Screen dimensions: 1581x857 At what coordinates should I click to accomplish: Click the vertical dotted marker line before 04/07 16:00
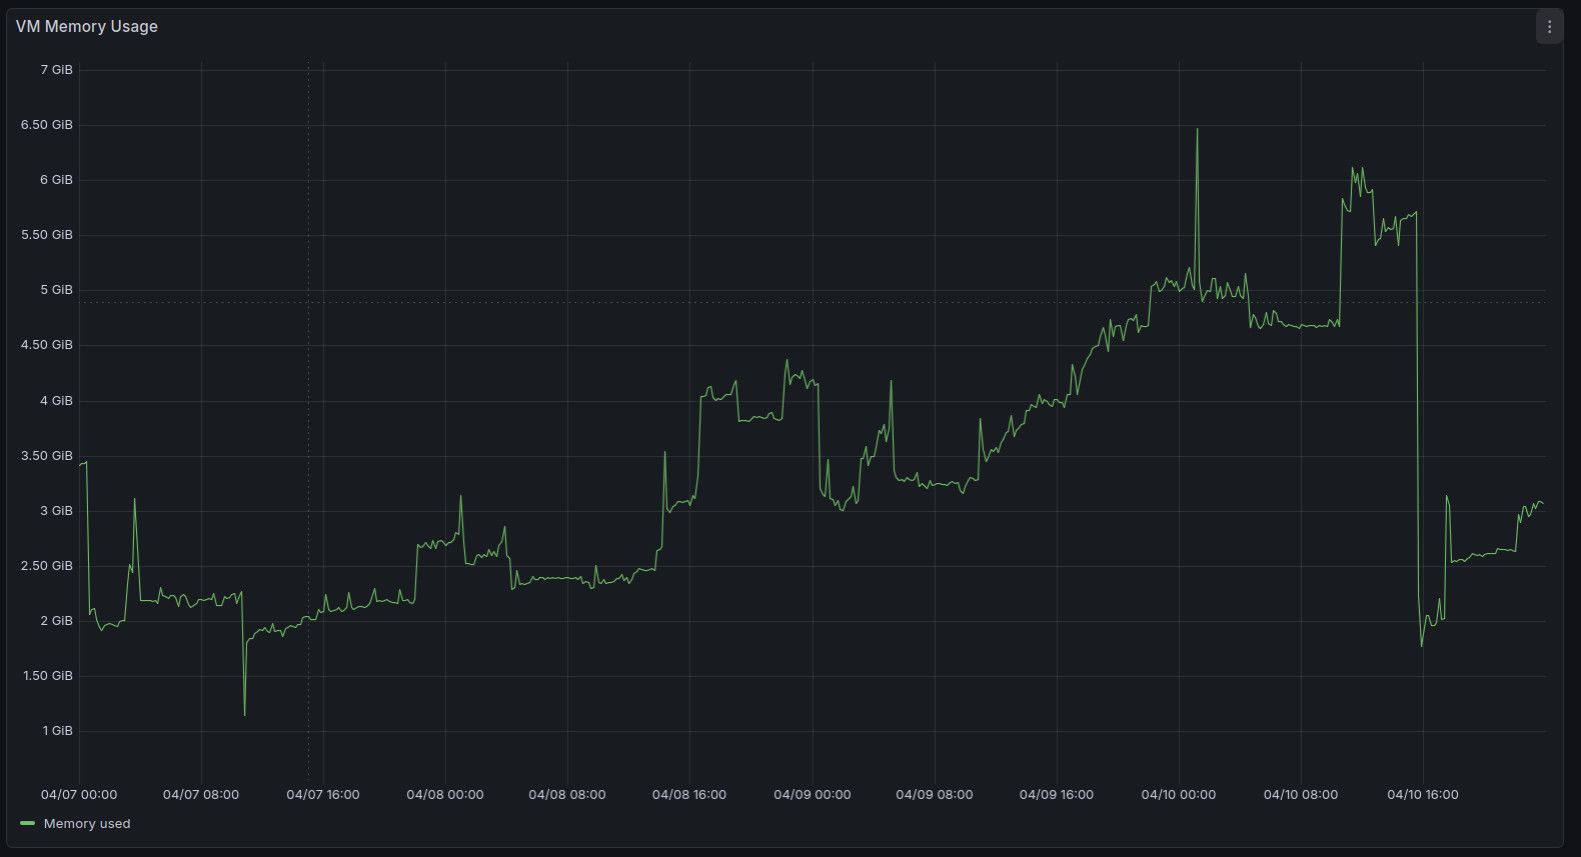[308, 400]
